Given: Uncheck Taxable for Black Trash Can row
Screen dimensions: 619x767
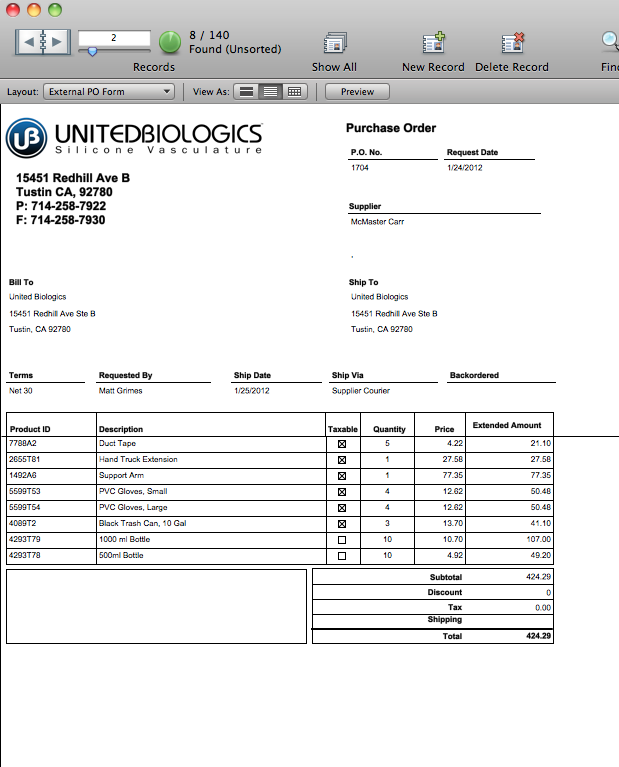Looking at the screenshot, I should pyautogui.click(x=342, y=523).
